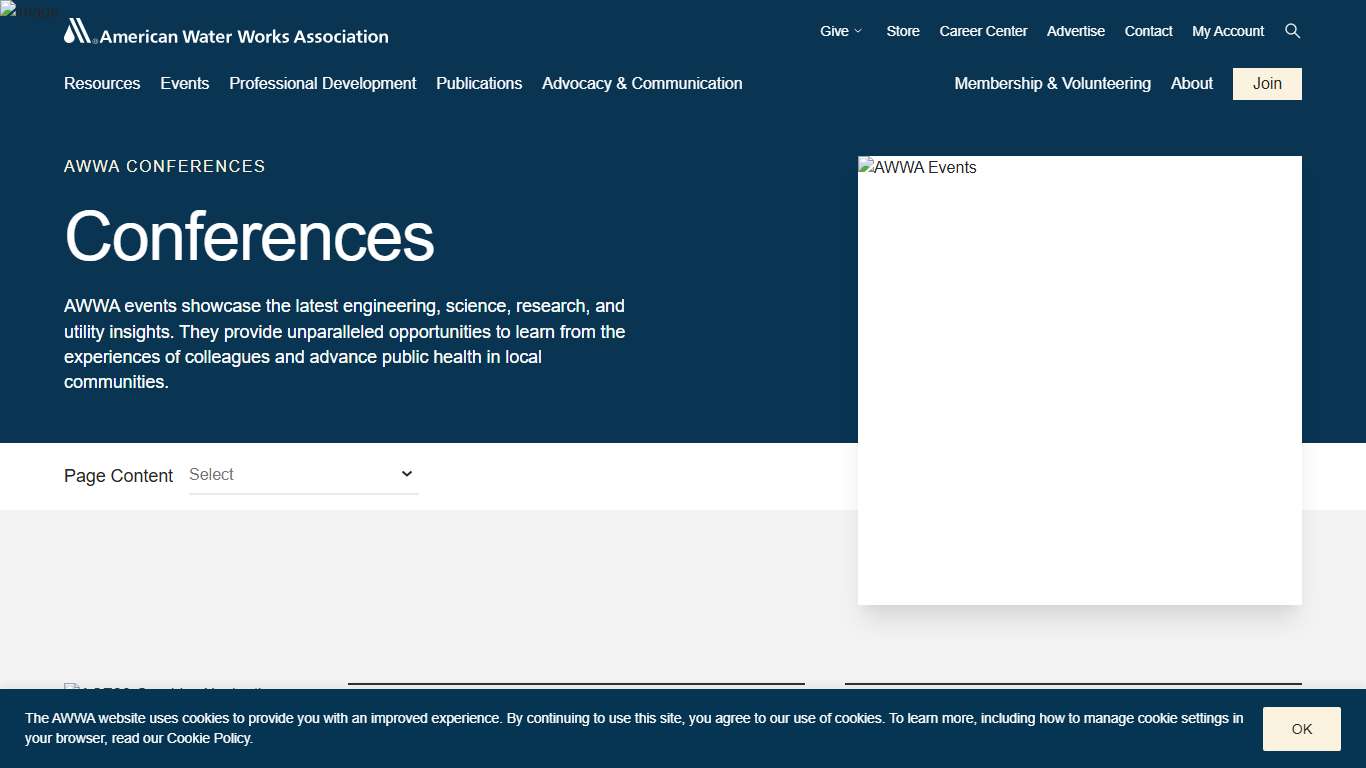Open My Account link

1228,31
